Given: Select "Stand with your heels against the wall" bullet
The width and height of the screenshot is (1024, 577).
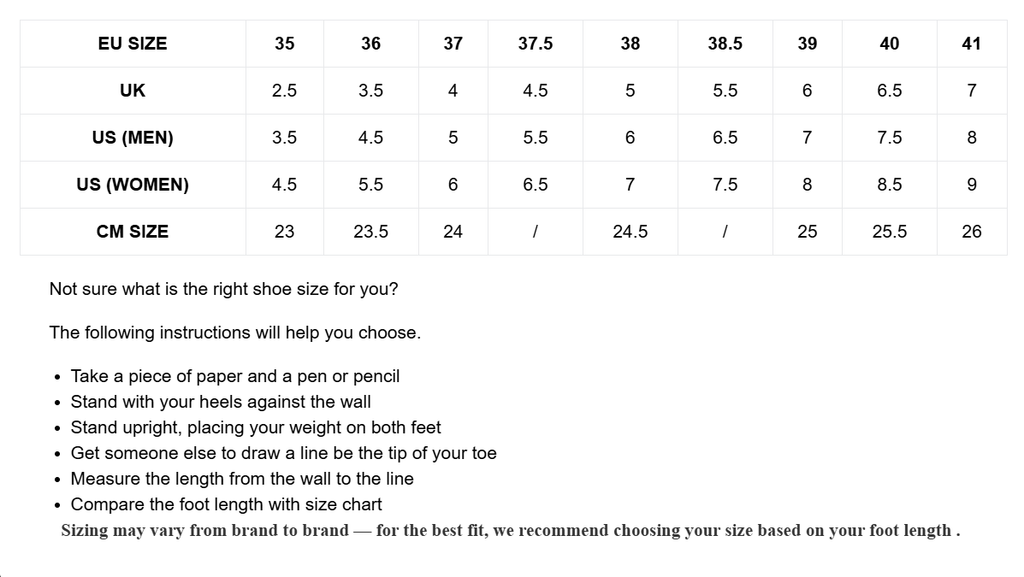Looking at the screenshot, I should pos(221,402).
